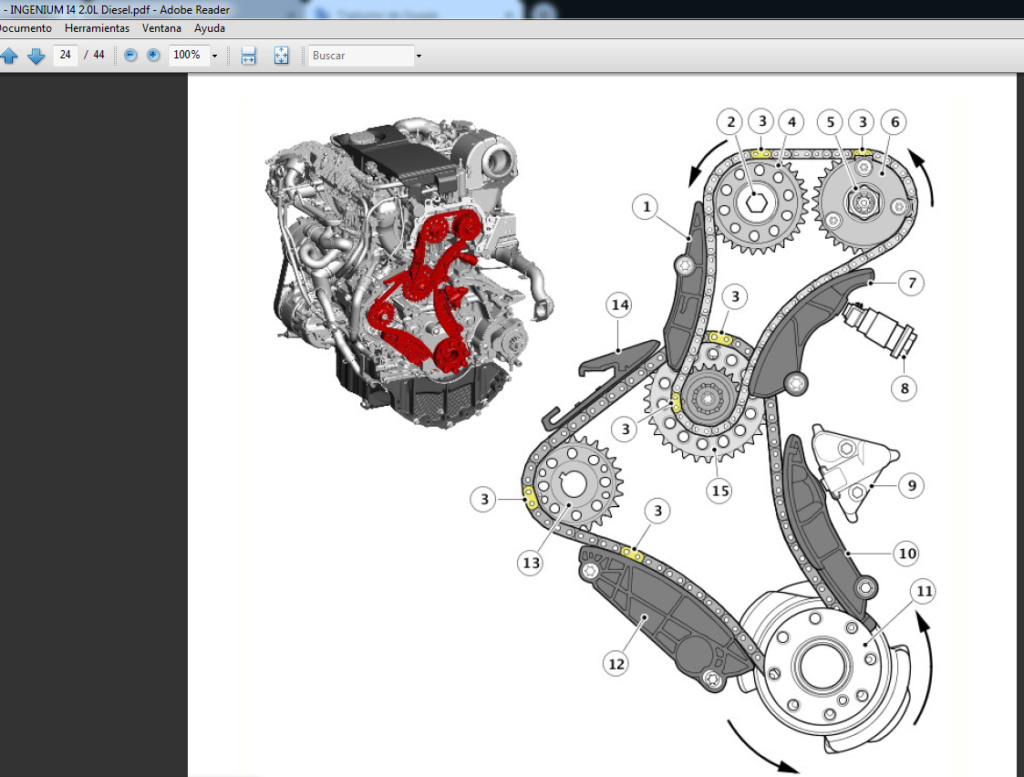1024x777 pixels.
Task: Click callout number 14 on the diagram
Action: coord(620,304)
